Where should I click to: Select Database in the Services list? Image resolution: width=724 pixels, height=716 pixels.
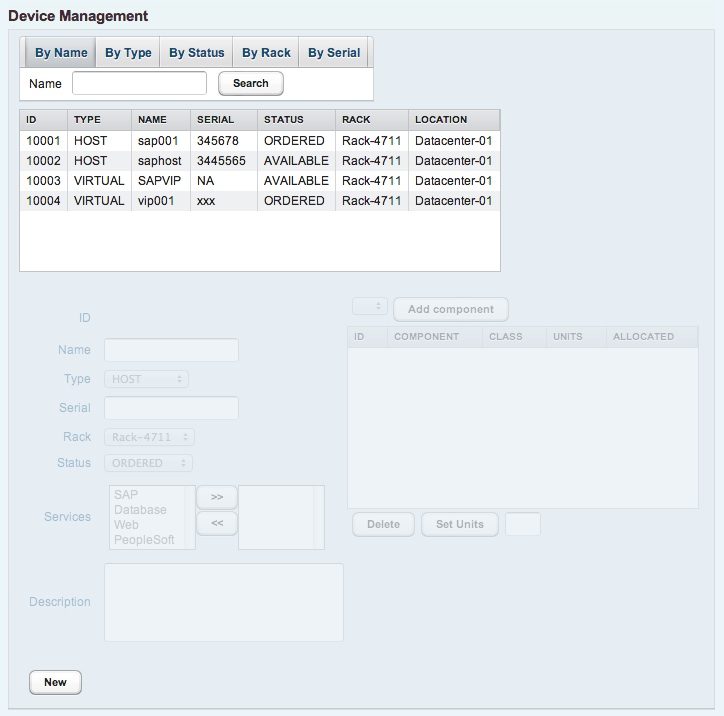pyautogui.click(x=140, y=510)
